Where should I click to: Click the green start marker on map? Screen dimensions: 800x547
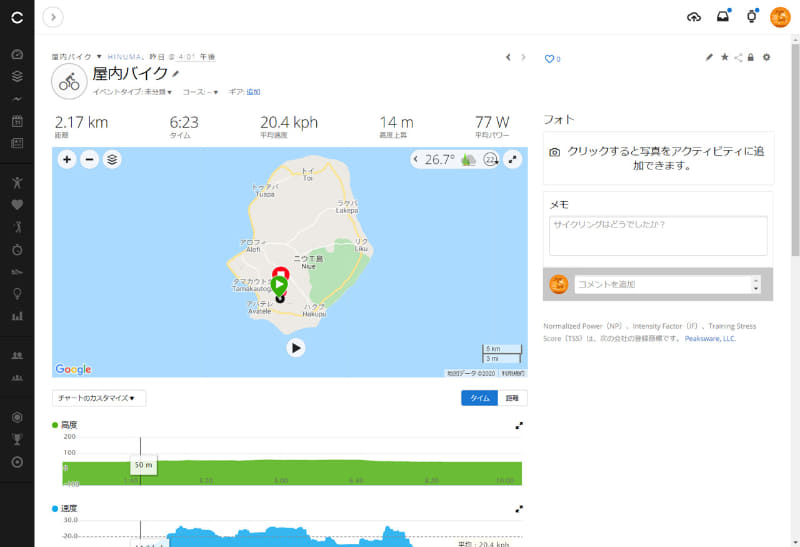(279, 285)
